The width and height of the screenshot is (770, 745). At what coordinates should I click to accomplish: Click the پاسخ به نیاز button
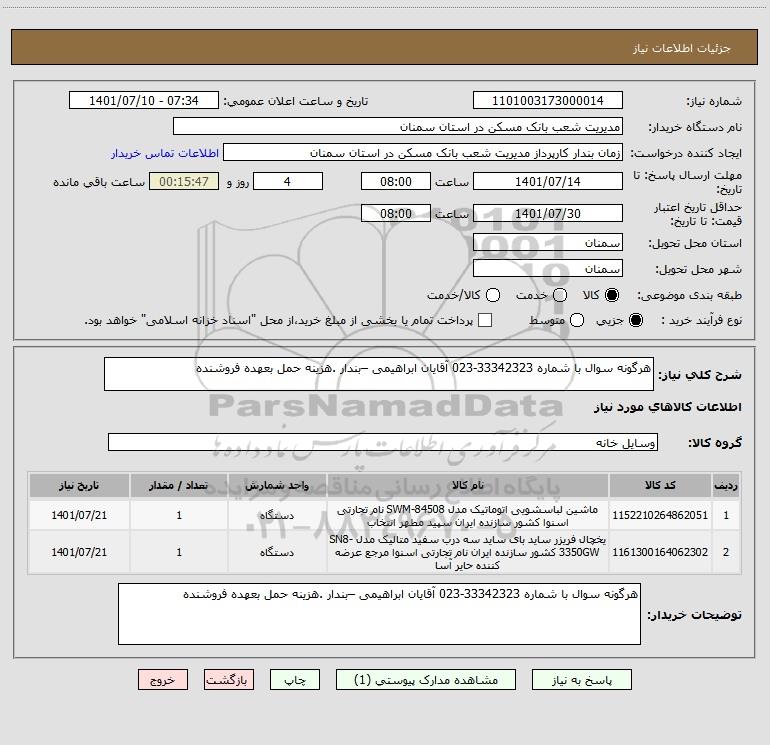coord(581,680)
